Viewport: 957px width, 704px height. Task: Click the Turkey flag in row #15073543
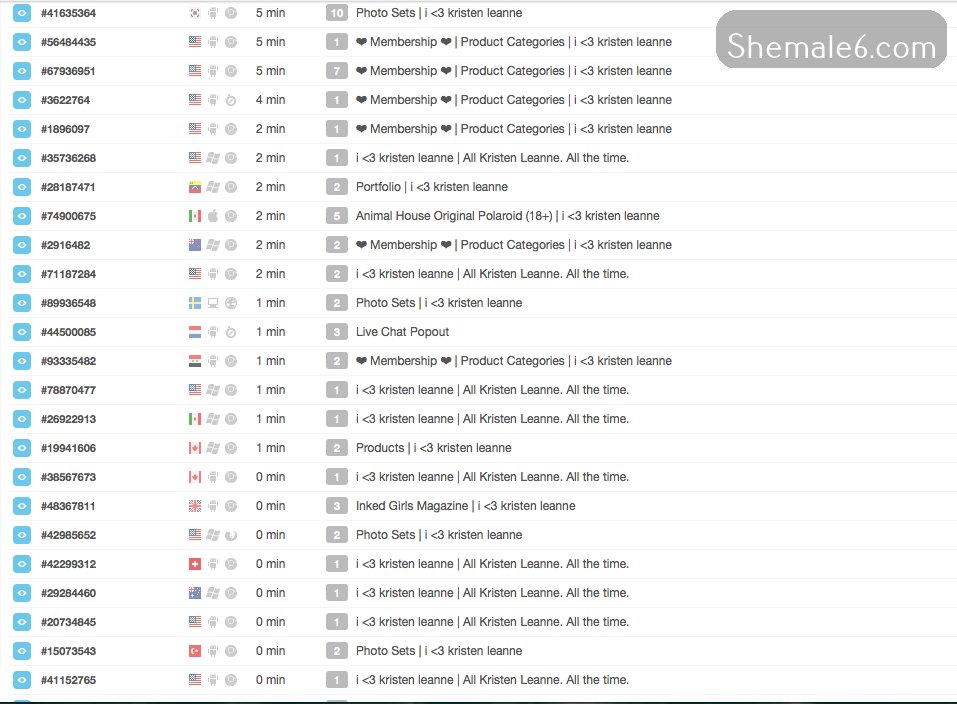195,651
